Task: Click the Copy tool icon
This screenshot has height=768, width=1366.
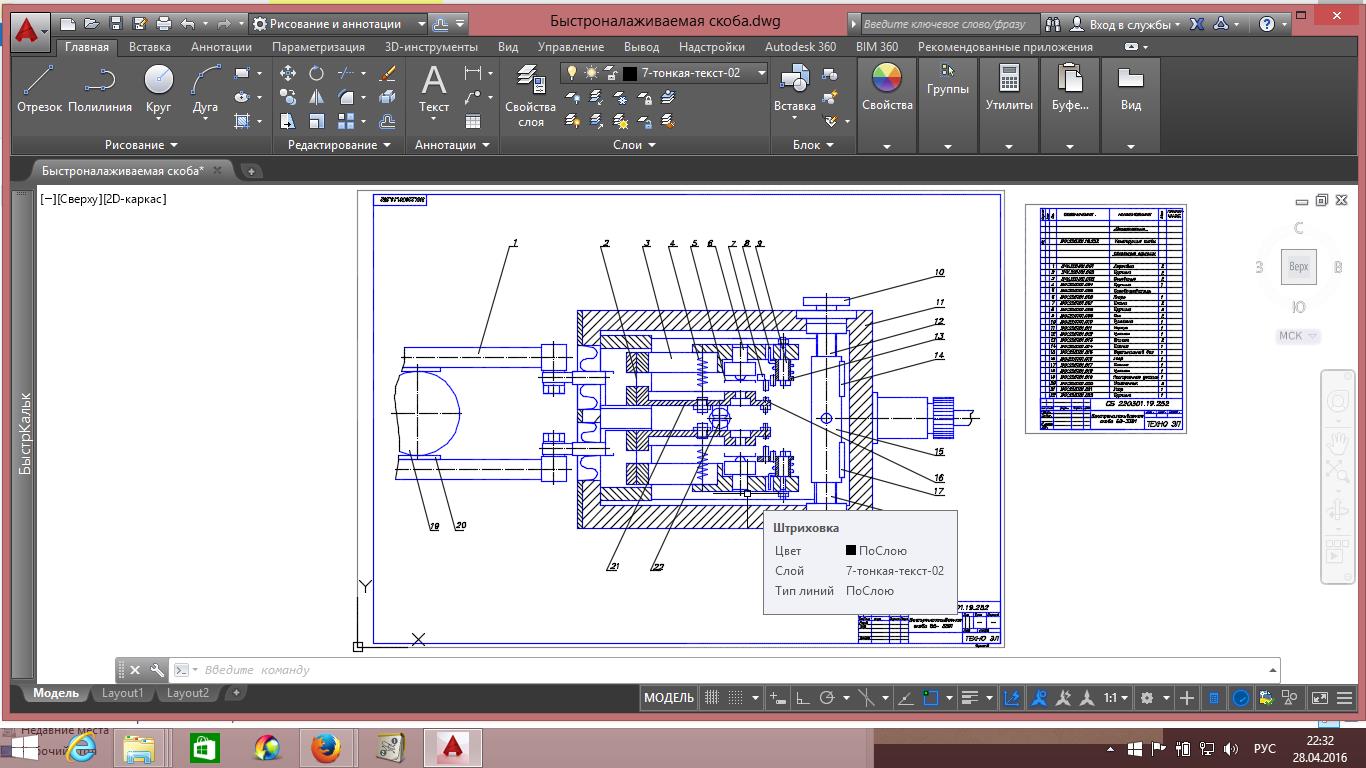Action: 288,97
